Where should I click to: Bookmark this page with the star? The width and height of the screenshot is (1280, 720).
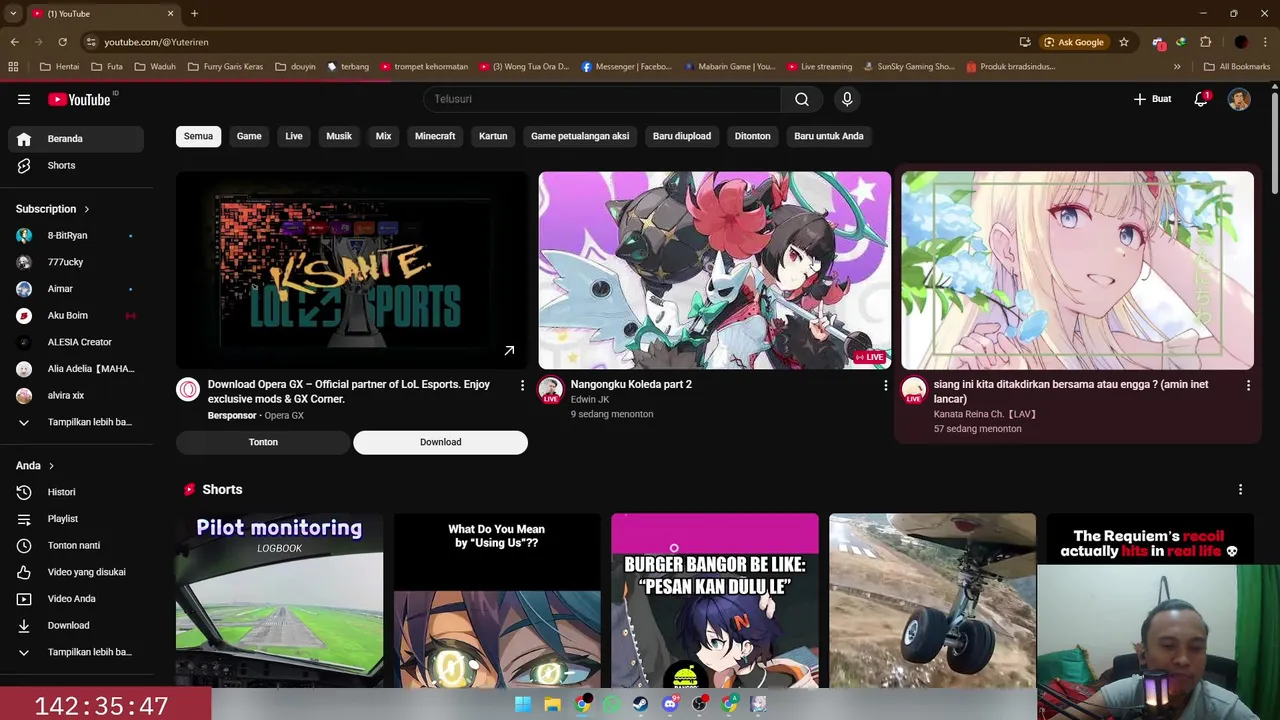pos(1124,42)
